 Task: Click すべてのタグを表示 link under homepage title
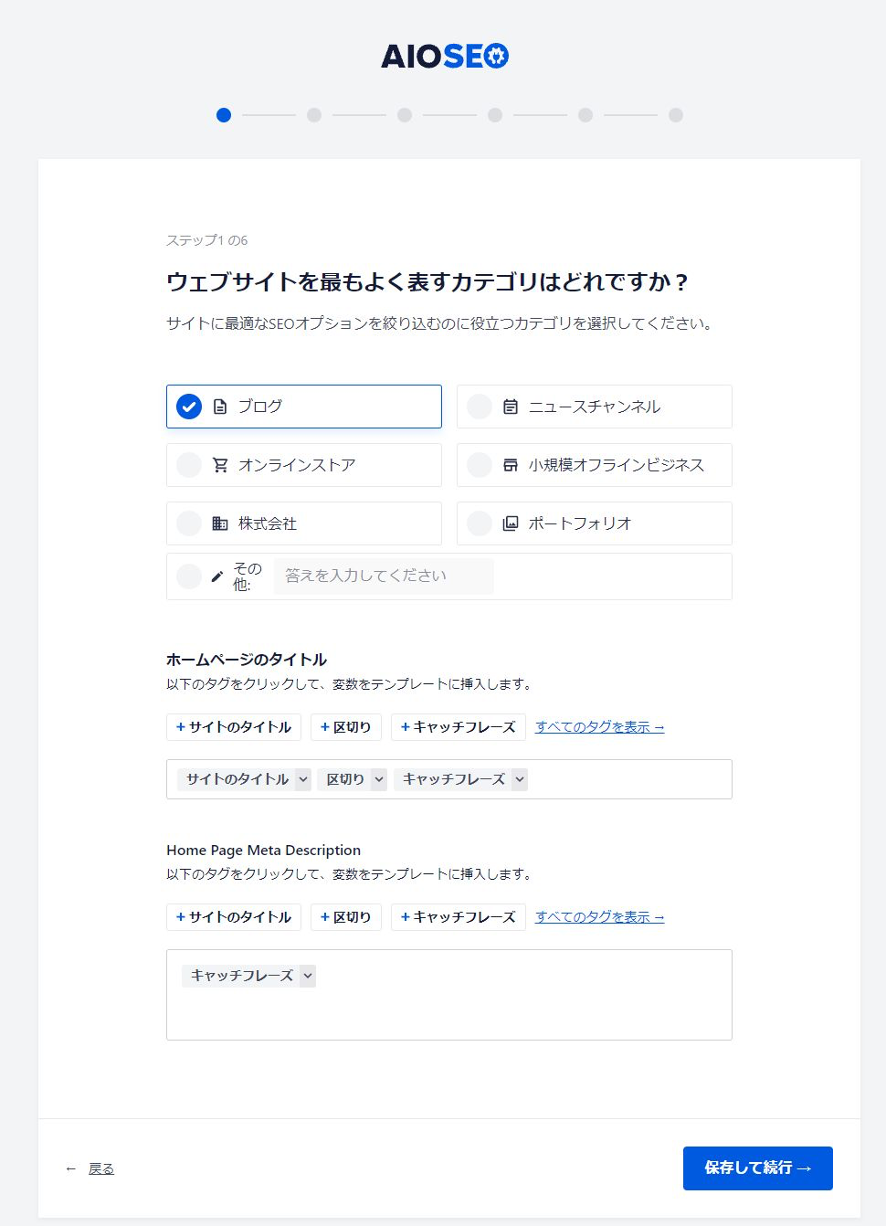(599, 727)
